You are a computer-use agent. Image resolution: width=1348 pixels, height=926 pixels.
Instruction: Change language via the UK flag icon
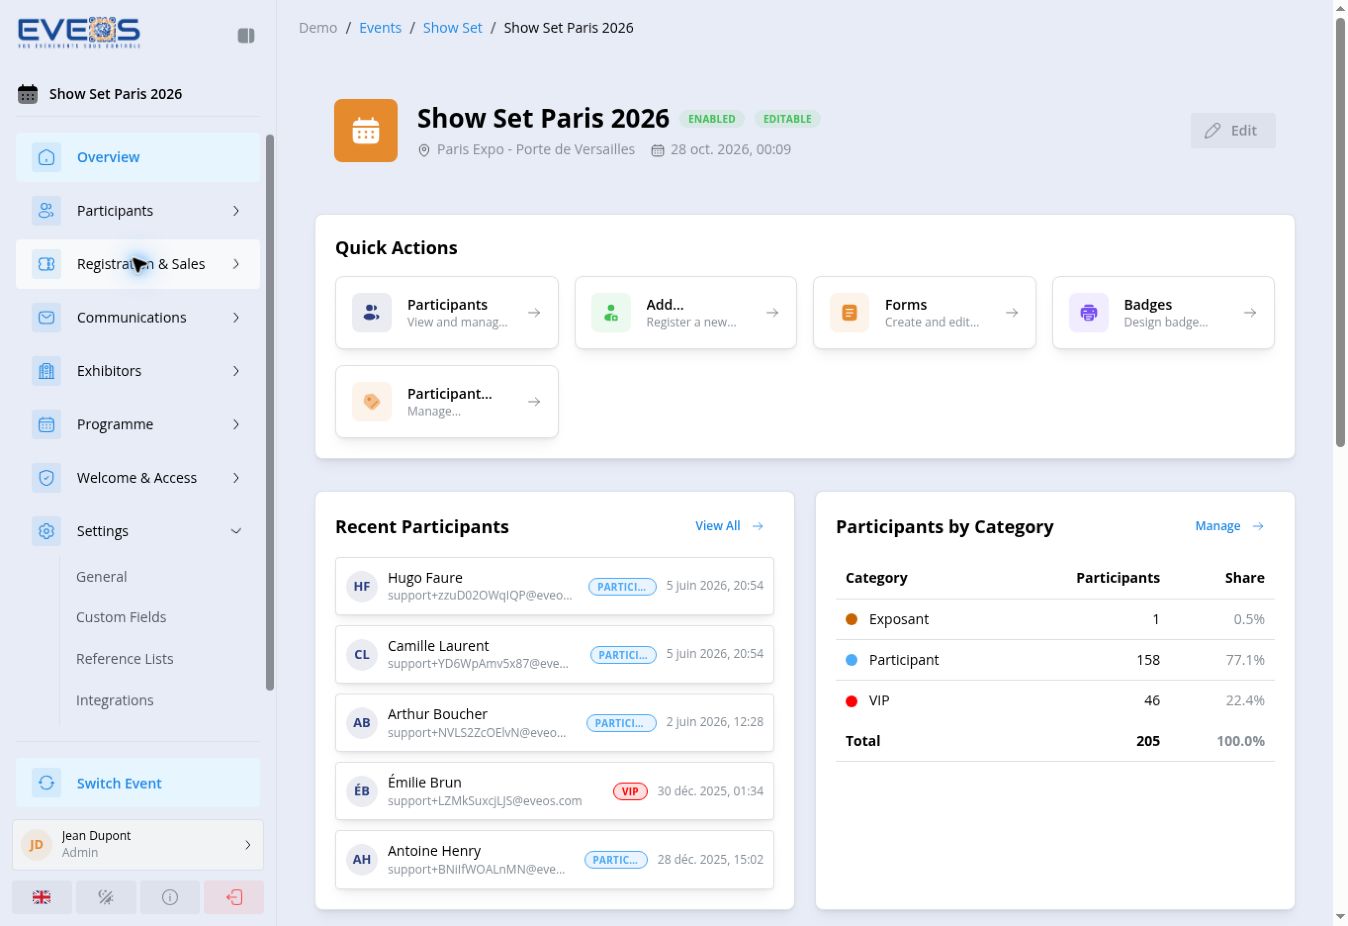coord(42,897)
